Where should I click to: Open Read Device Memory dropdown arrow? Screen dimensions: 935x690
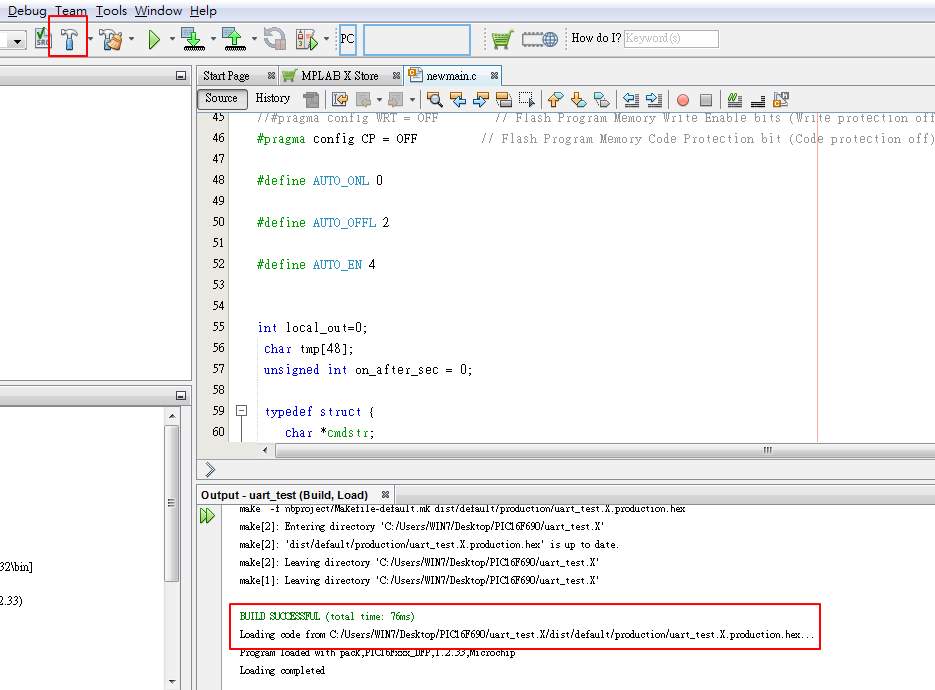point(255,39)
